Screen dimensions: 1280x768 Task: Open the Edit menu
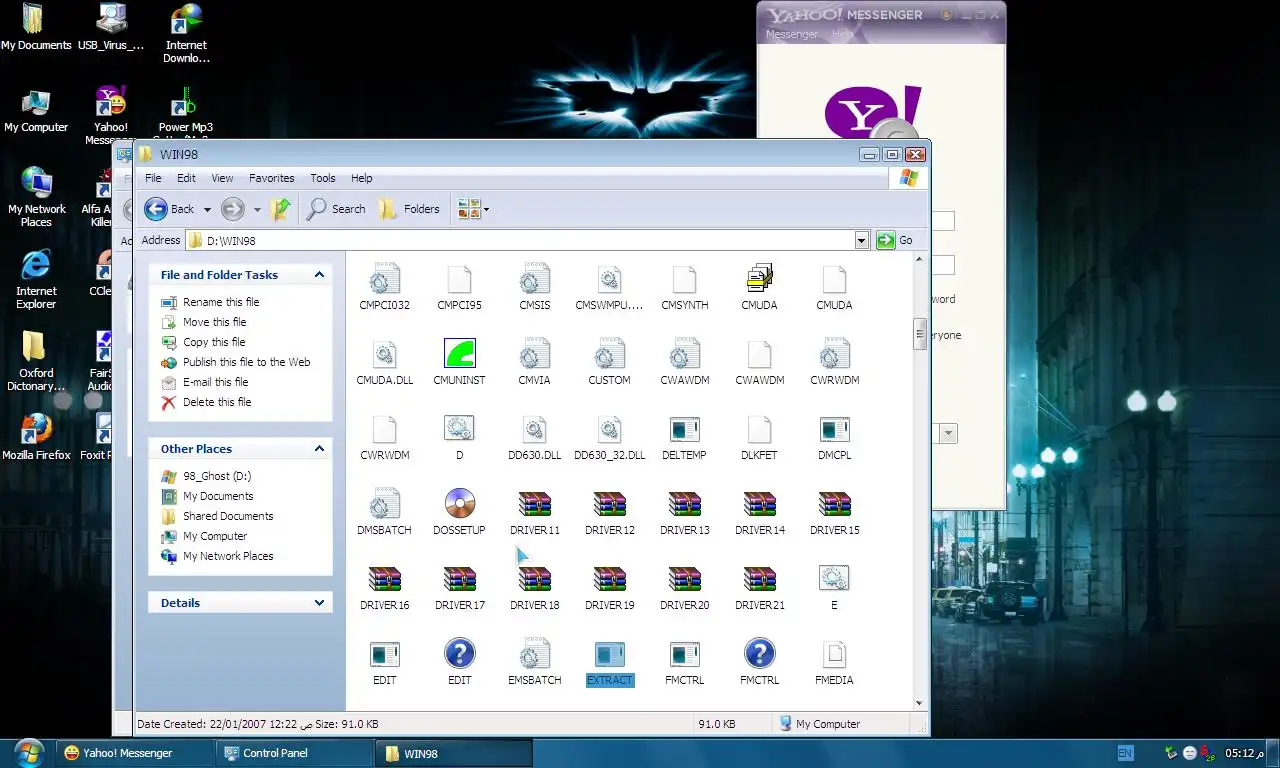[x=186, y=178]
